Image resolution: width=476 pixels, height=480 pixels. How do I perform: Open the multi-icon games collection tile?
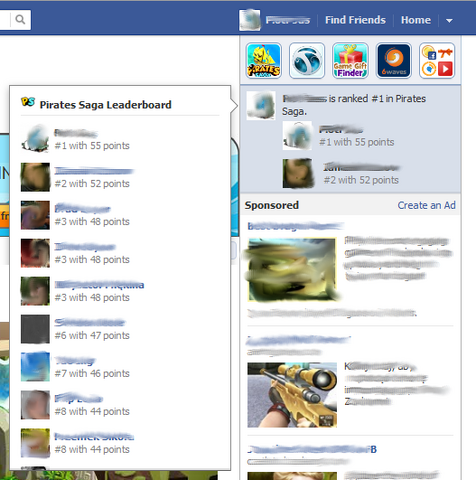437,61
